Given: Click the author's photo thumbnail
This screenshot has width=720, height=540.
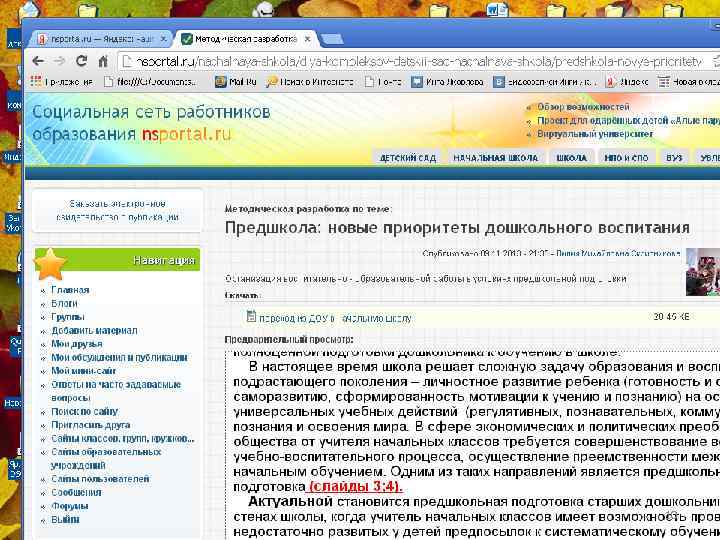Looking at the screenshot, I should [x=703, y=272].
